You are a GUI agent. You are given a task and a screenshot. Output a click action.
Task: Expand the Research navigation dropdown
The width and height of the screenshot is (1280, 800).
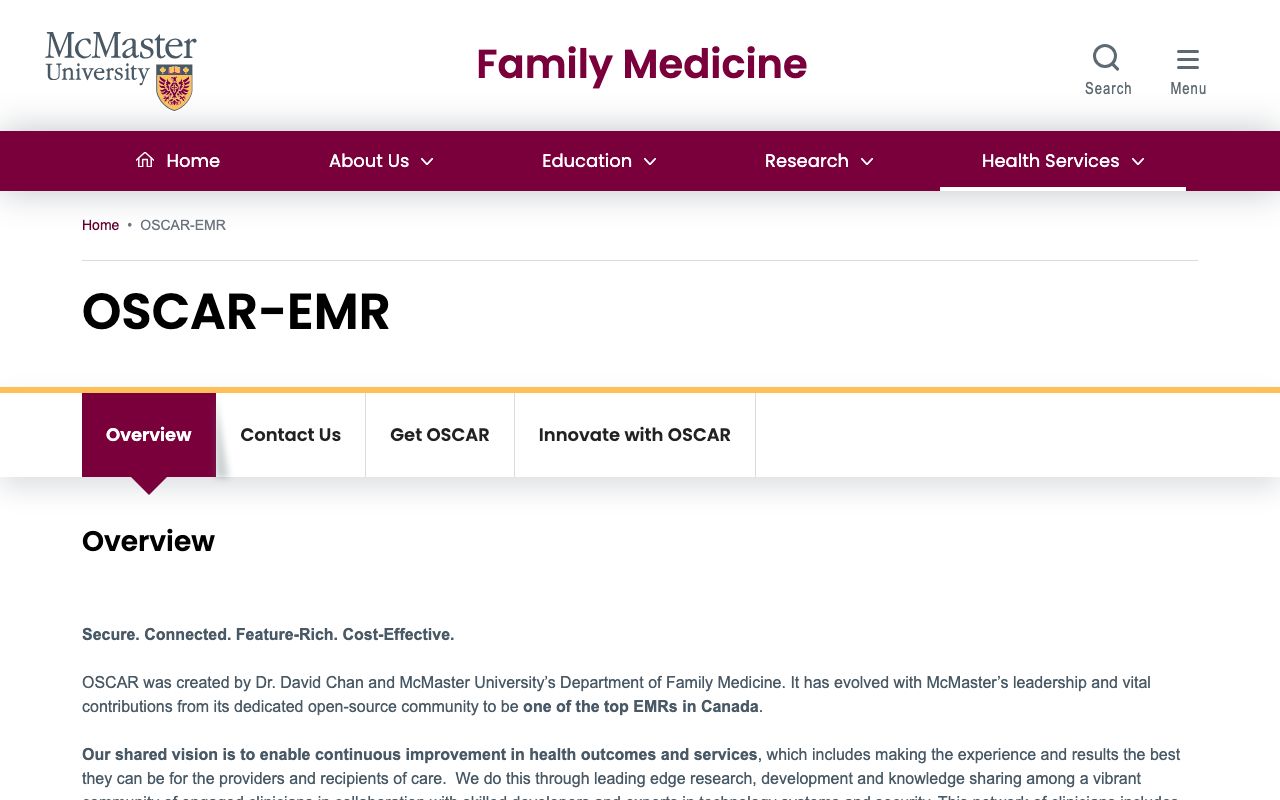tap(818, 161)
